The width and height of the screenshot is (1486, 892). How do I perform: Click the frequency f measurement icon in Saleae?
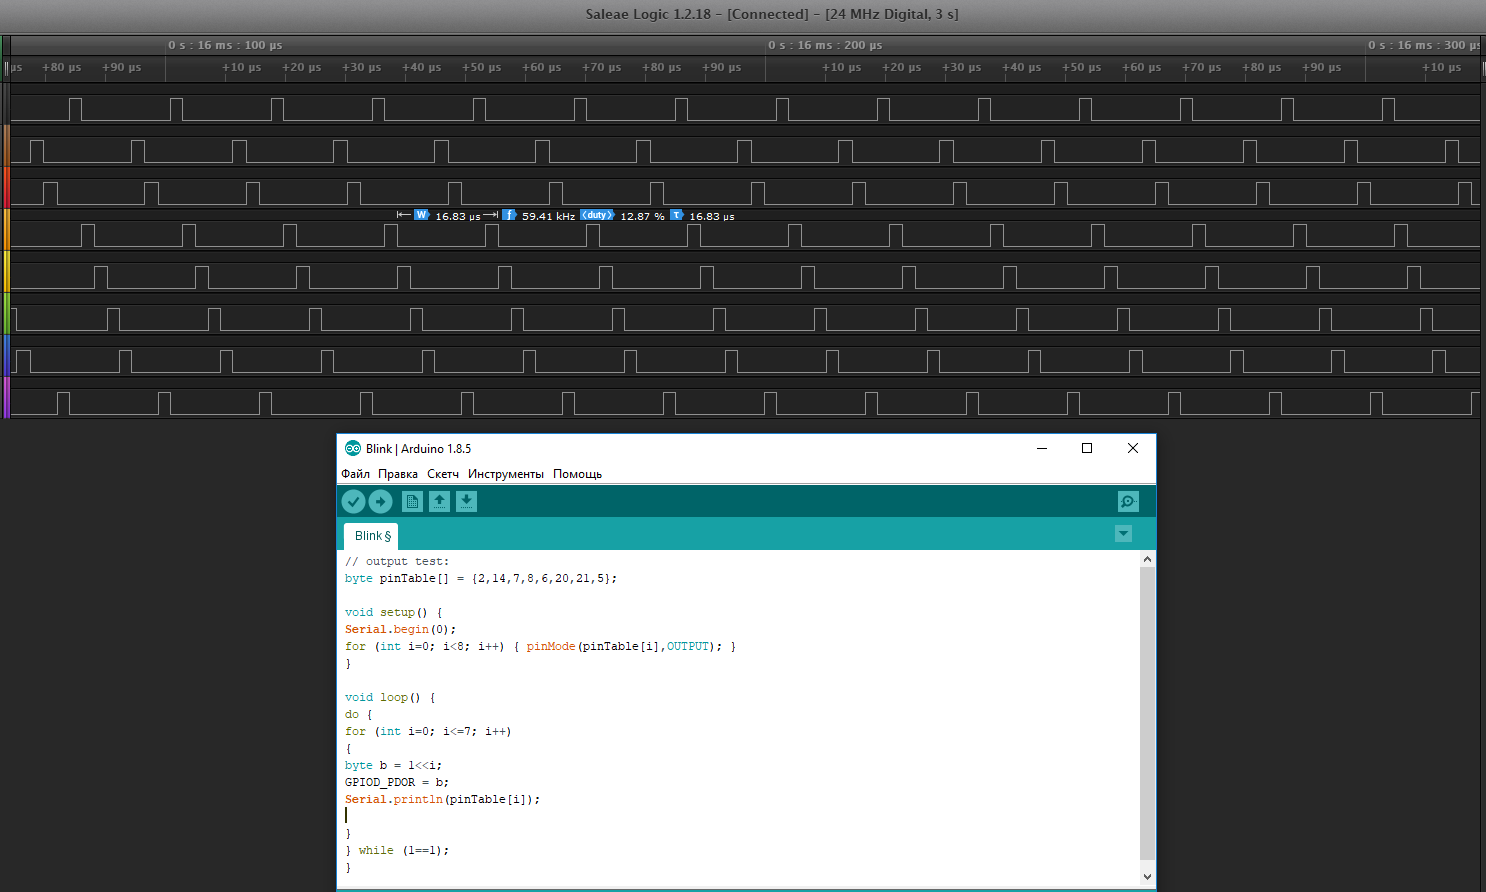click(509, 215)
